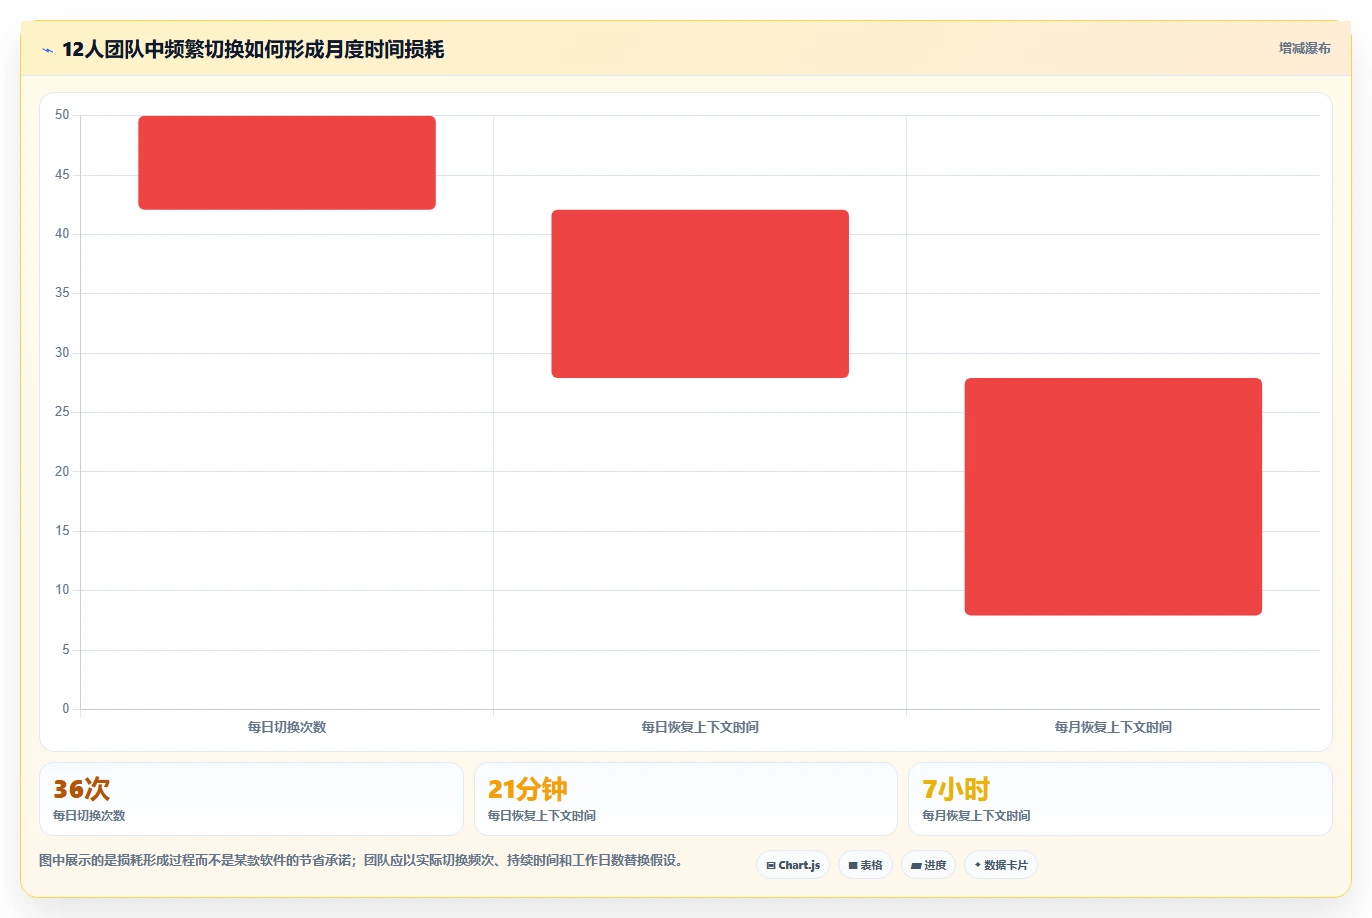
Task: Select the 进度 tag chip
Action: (x=929, y=865)
